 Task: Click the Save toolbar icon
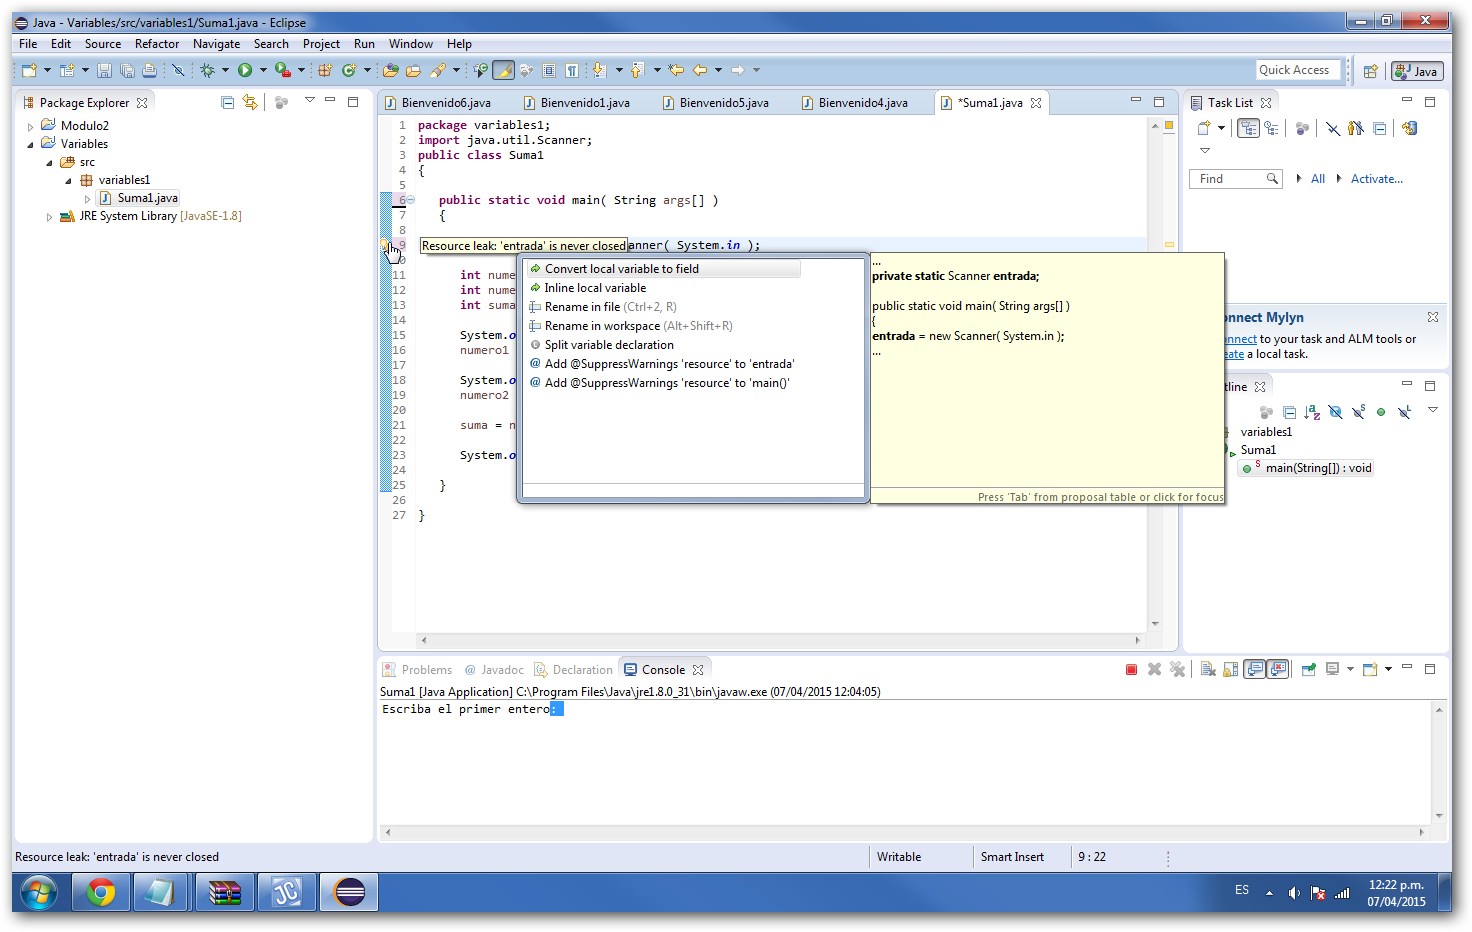click(105, 70)
